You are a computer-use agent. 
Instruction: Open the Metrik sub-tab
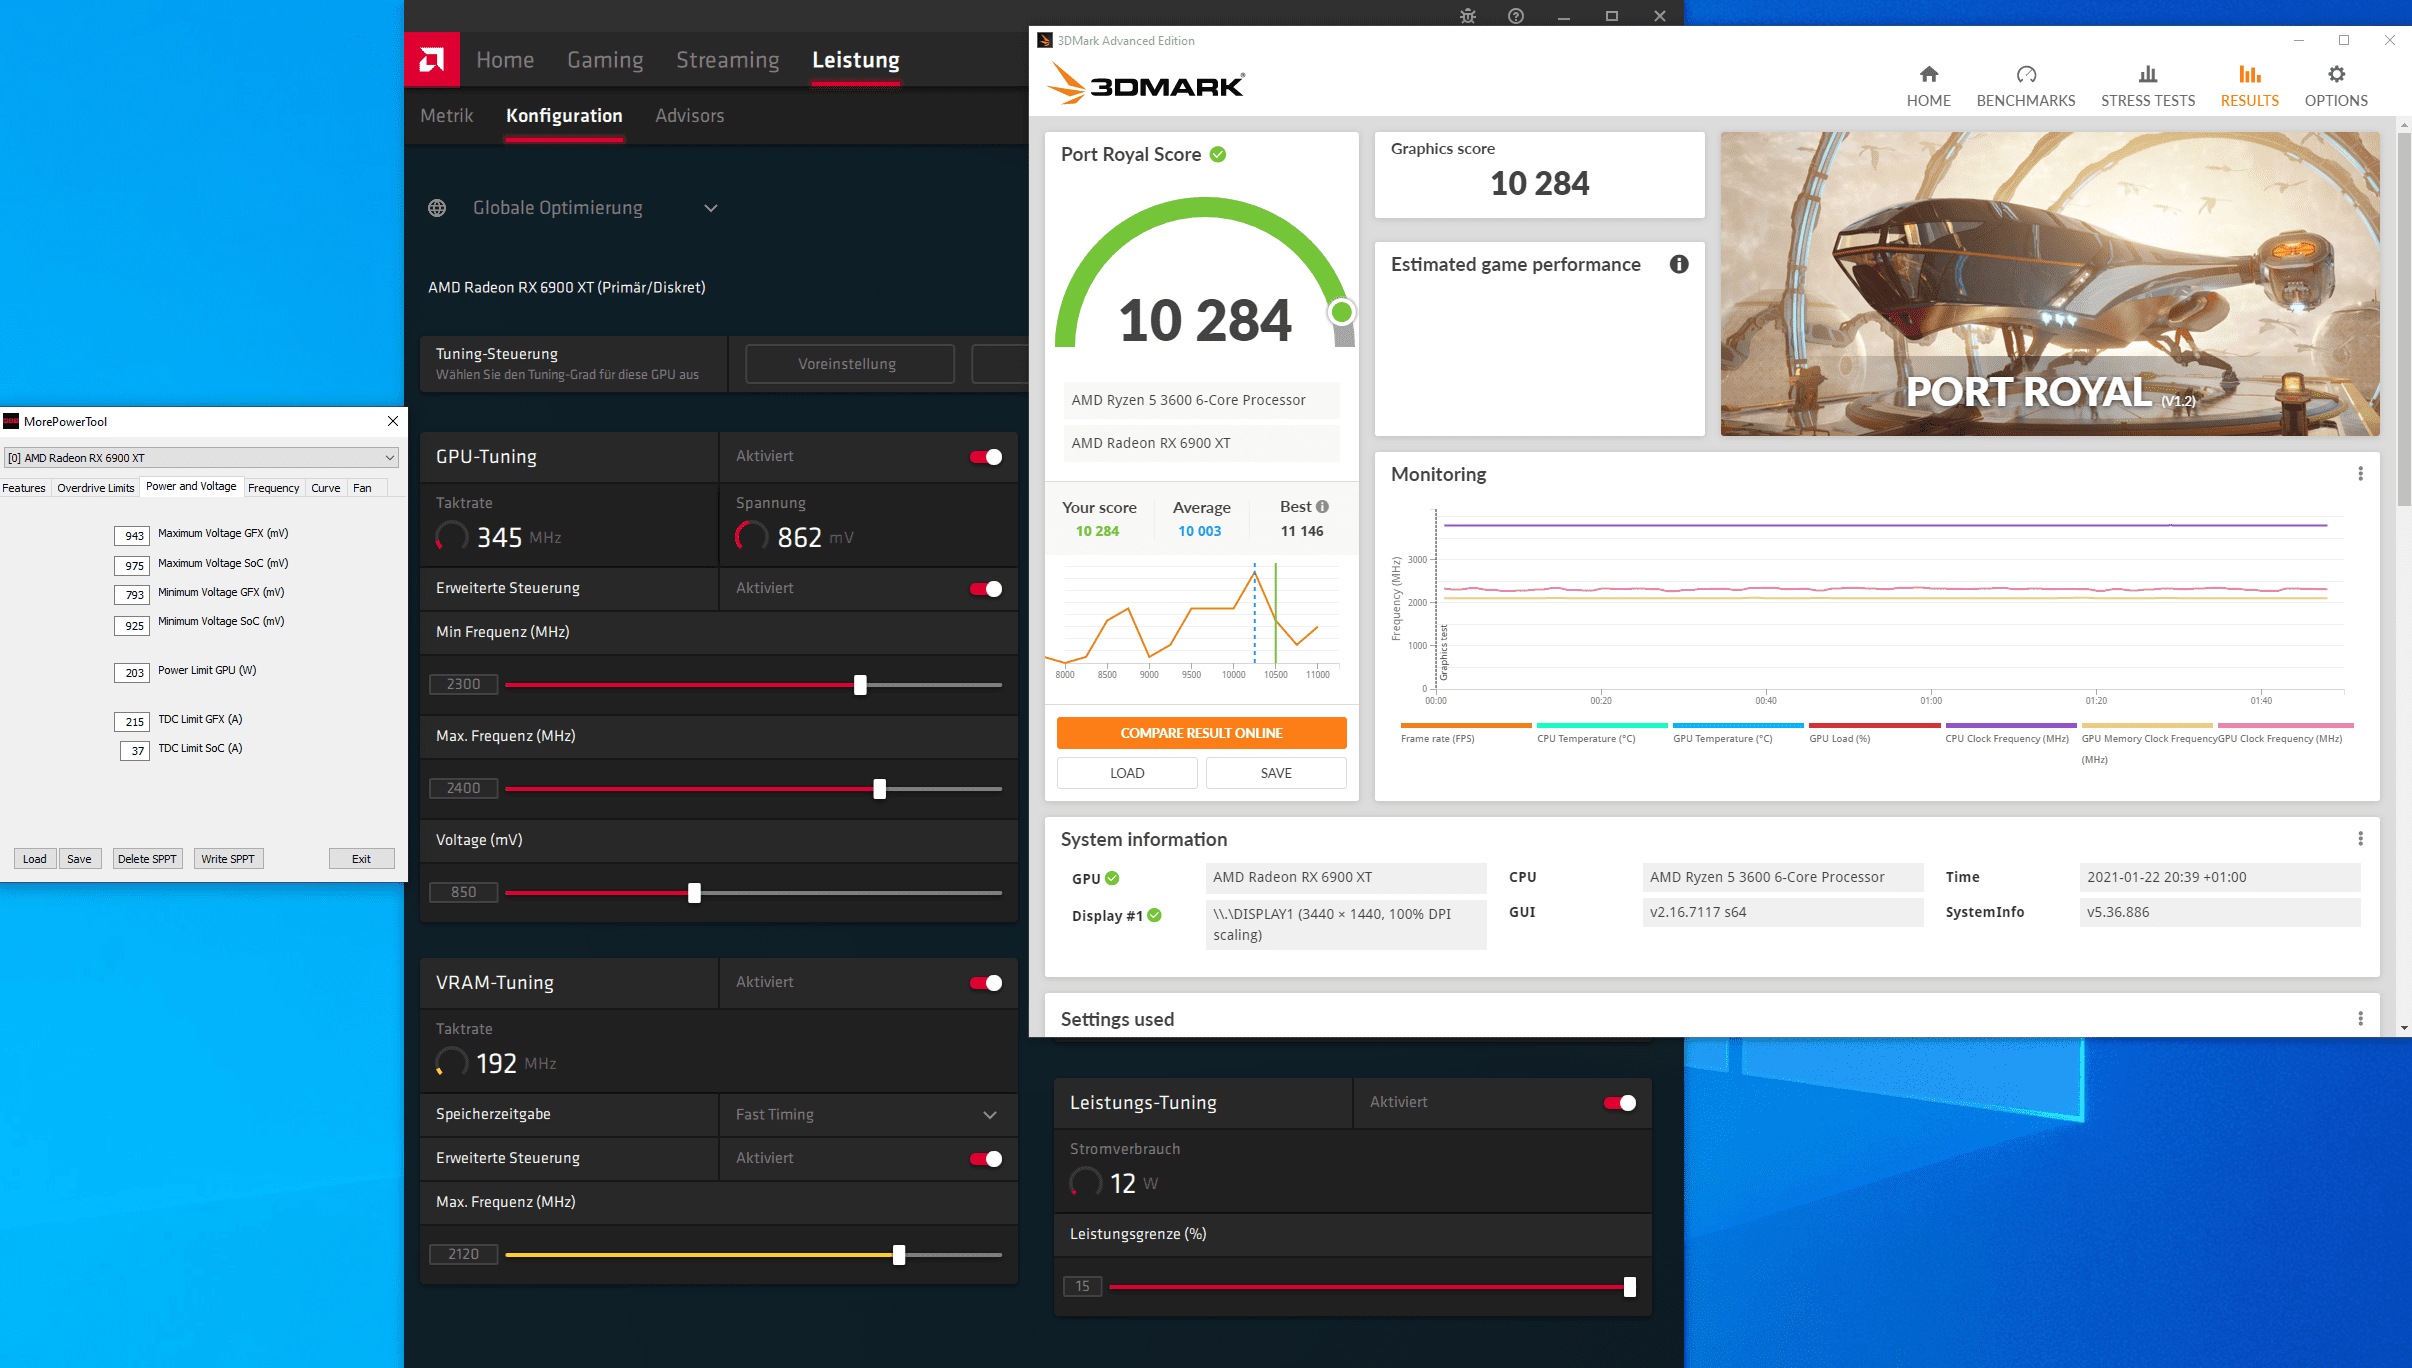pyautogui.click(x=446, y=116)
